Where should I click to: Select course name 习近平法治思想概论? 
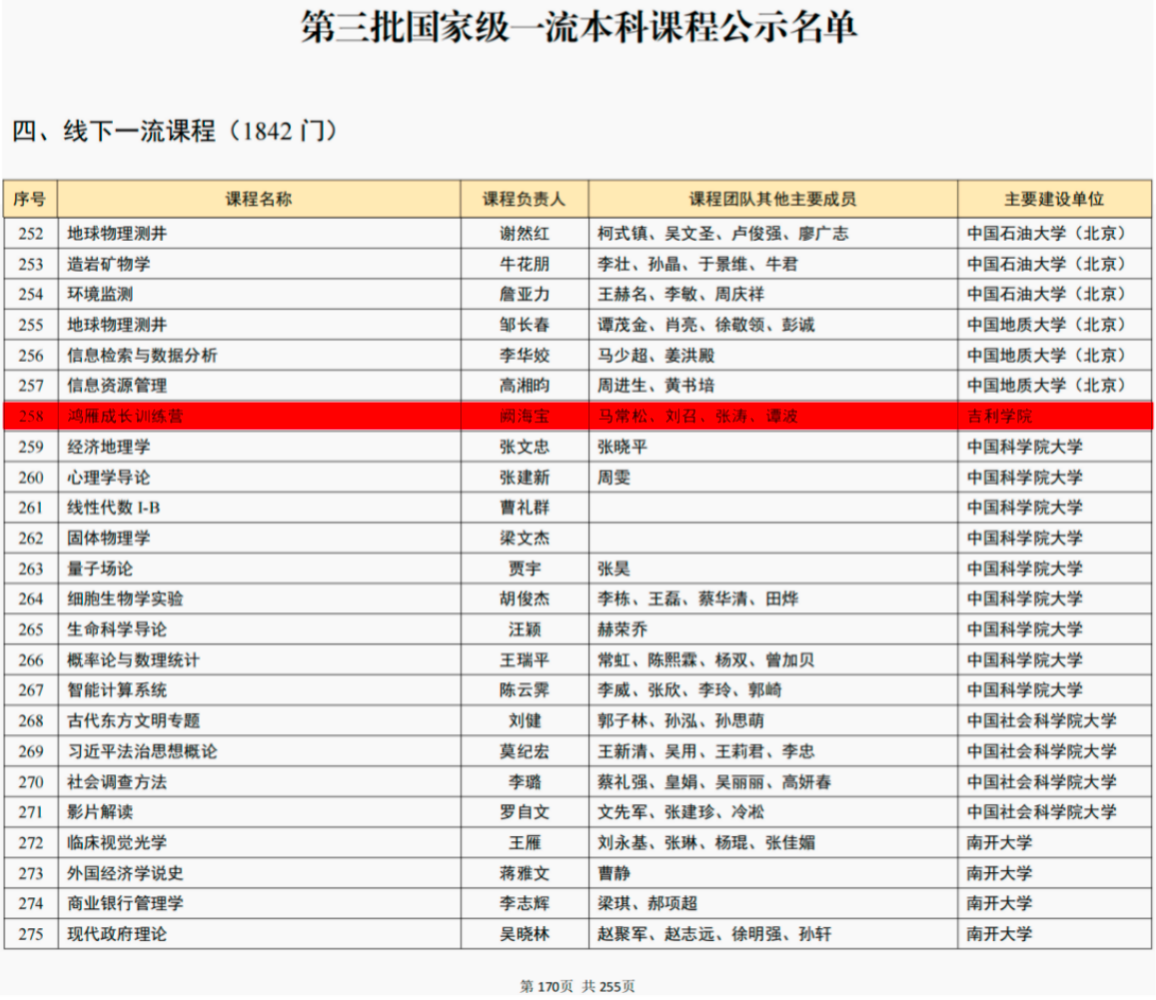click(142, 751)
